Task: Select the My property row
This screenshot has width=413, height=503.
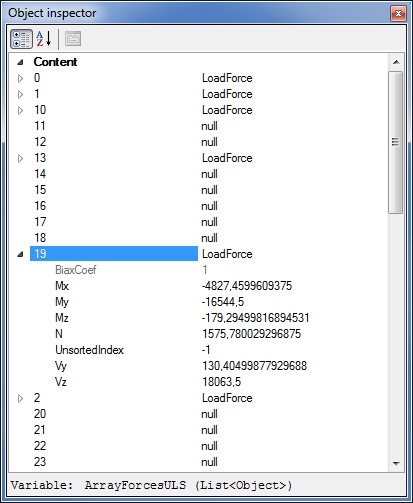Action: coord(197,302)
